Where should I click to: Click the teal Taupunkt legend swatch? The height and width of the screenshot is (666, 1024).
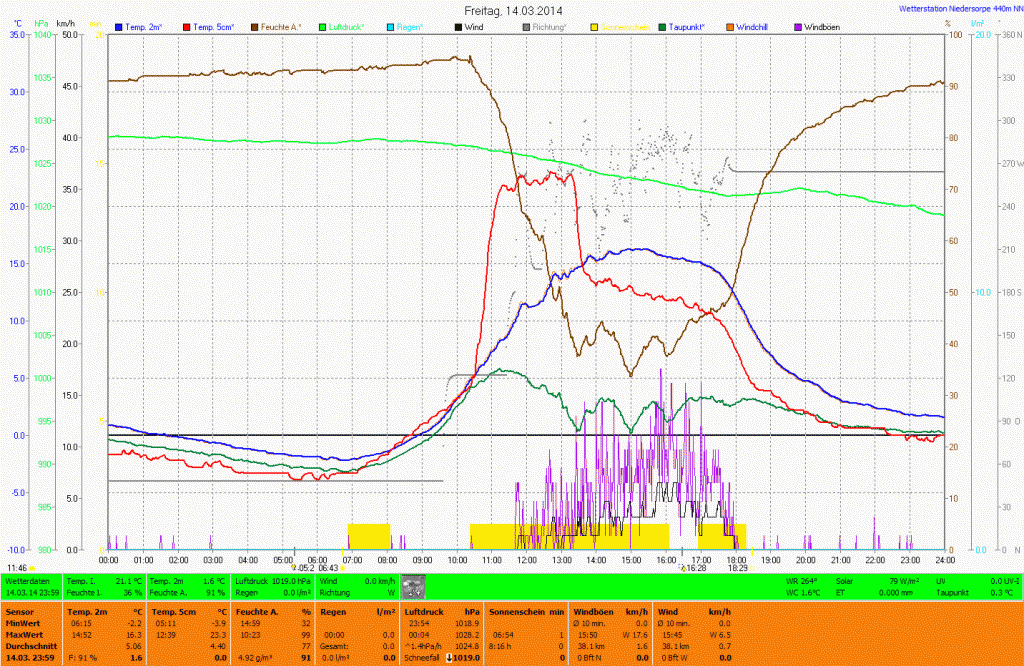[663, 26]
